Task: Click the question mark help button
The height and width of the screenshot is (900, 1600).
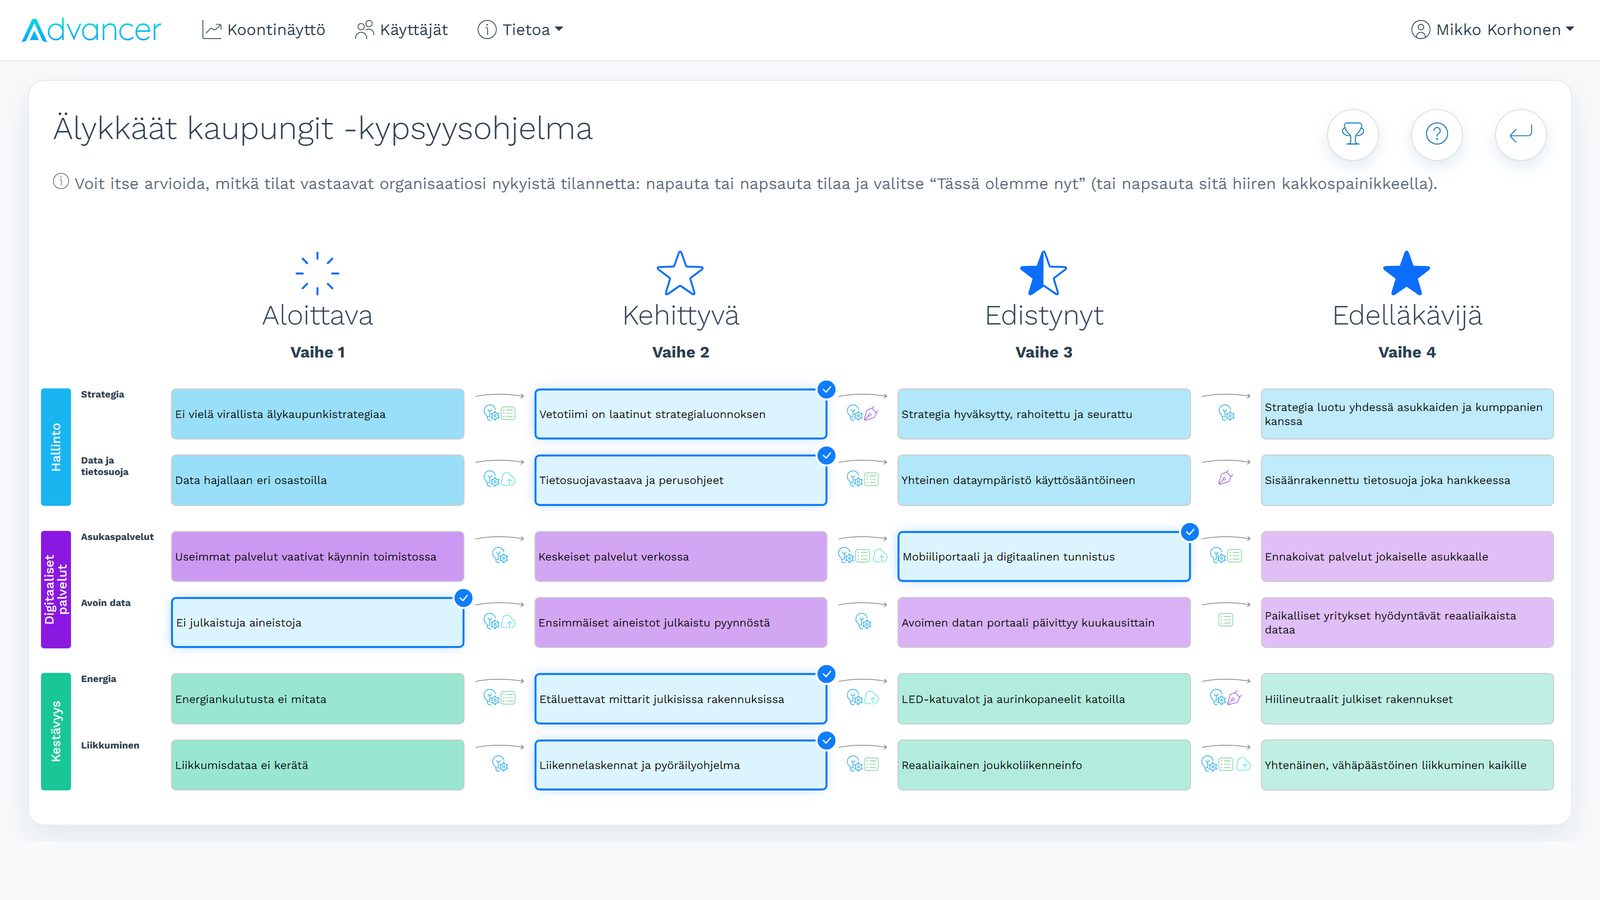Action: pyautogui.click(x=1437, y=134)
